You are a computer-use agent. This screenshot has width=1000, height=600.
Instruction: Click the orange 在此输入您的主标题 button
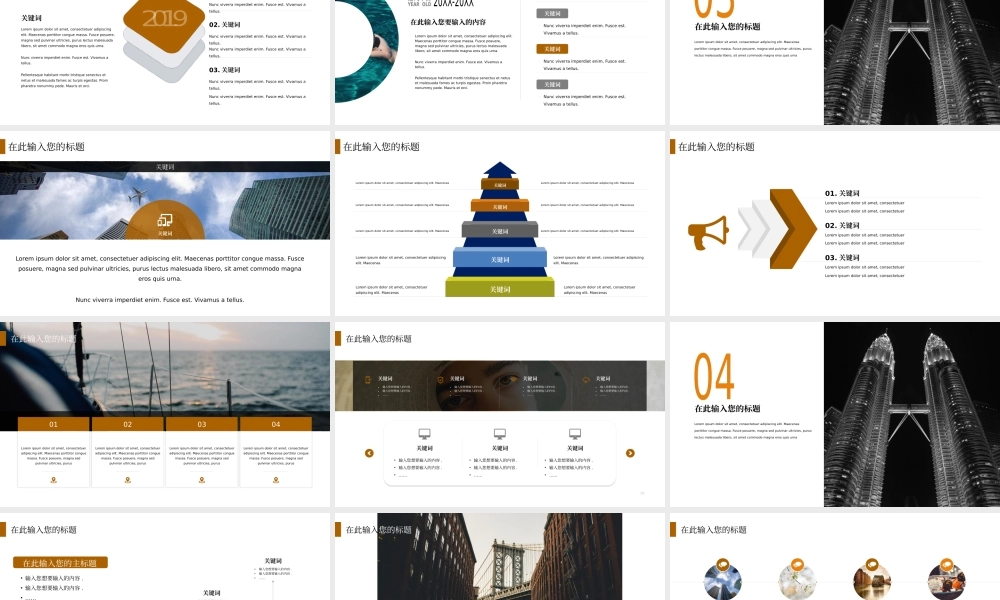60,563
